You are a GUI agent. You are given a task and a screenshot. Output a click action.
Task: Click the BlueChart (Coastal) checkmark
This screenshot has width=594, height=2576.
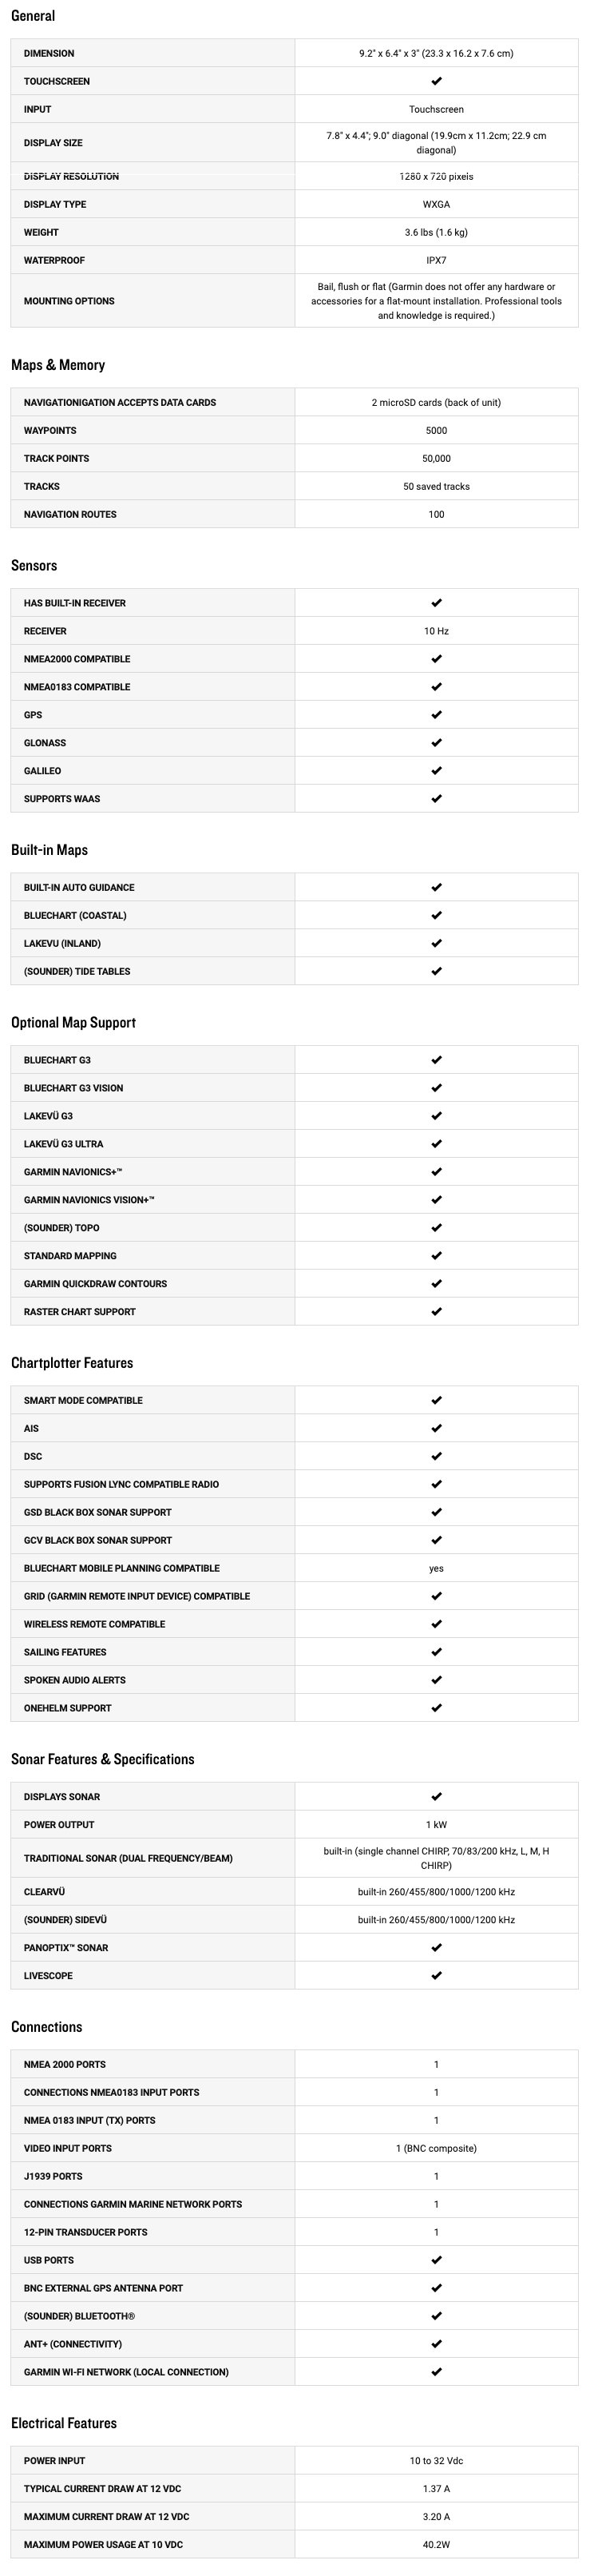point(436,915)
